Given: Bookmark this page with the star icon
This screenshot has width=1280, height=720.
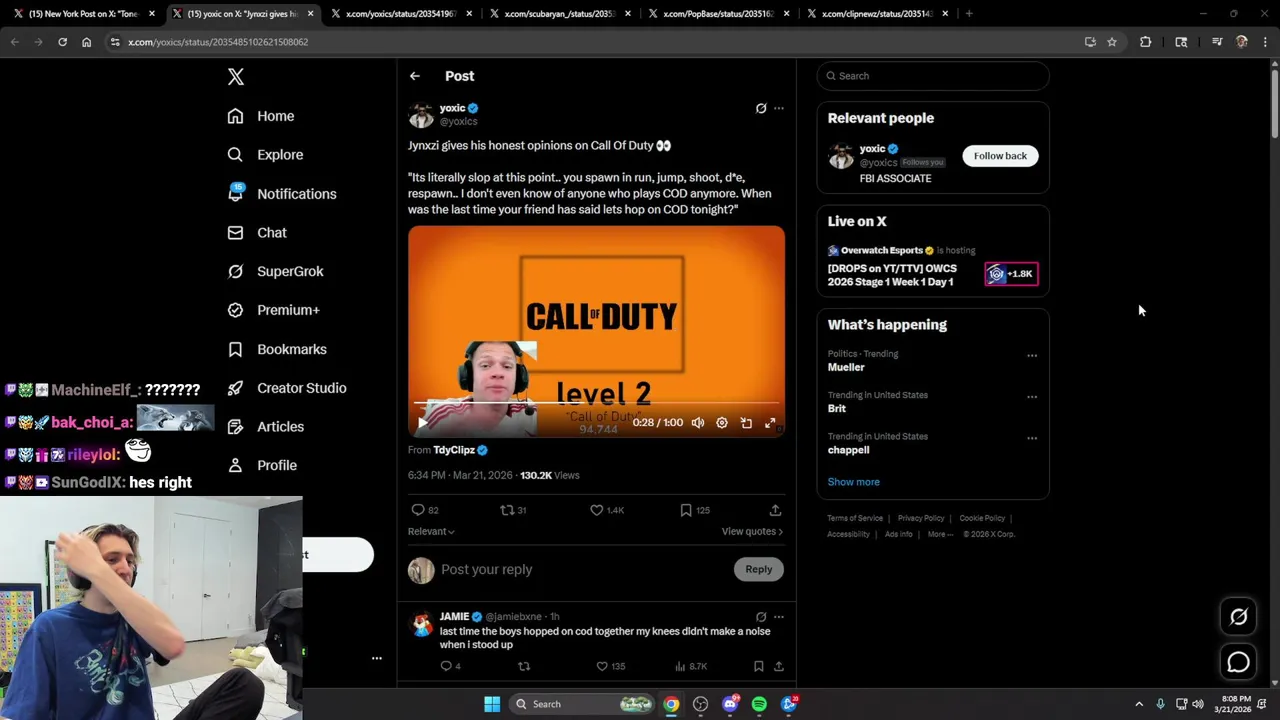Looking at the screenshot, I should click(1112, 42).
